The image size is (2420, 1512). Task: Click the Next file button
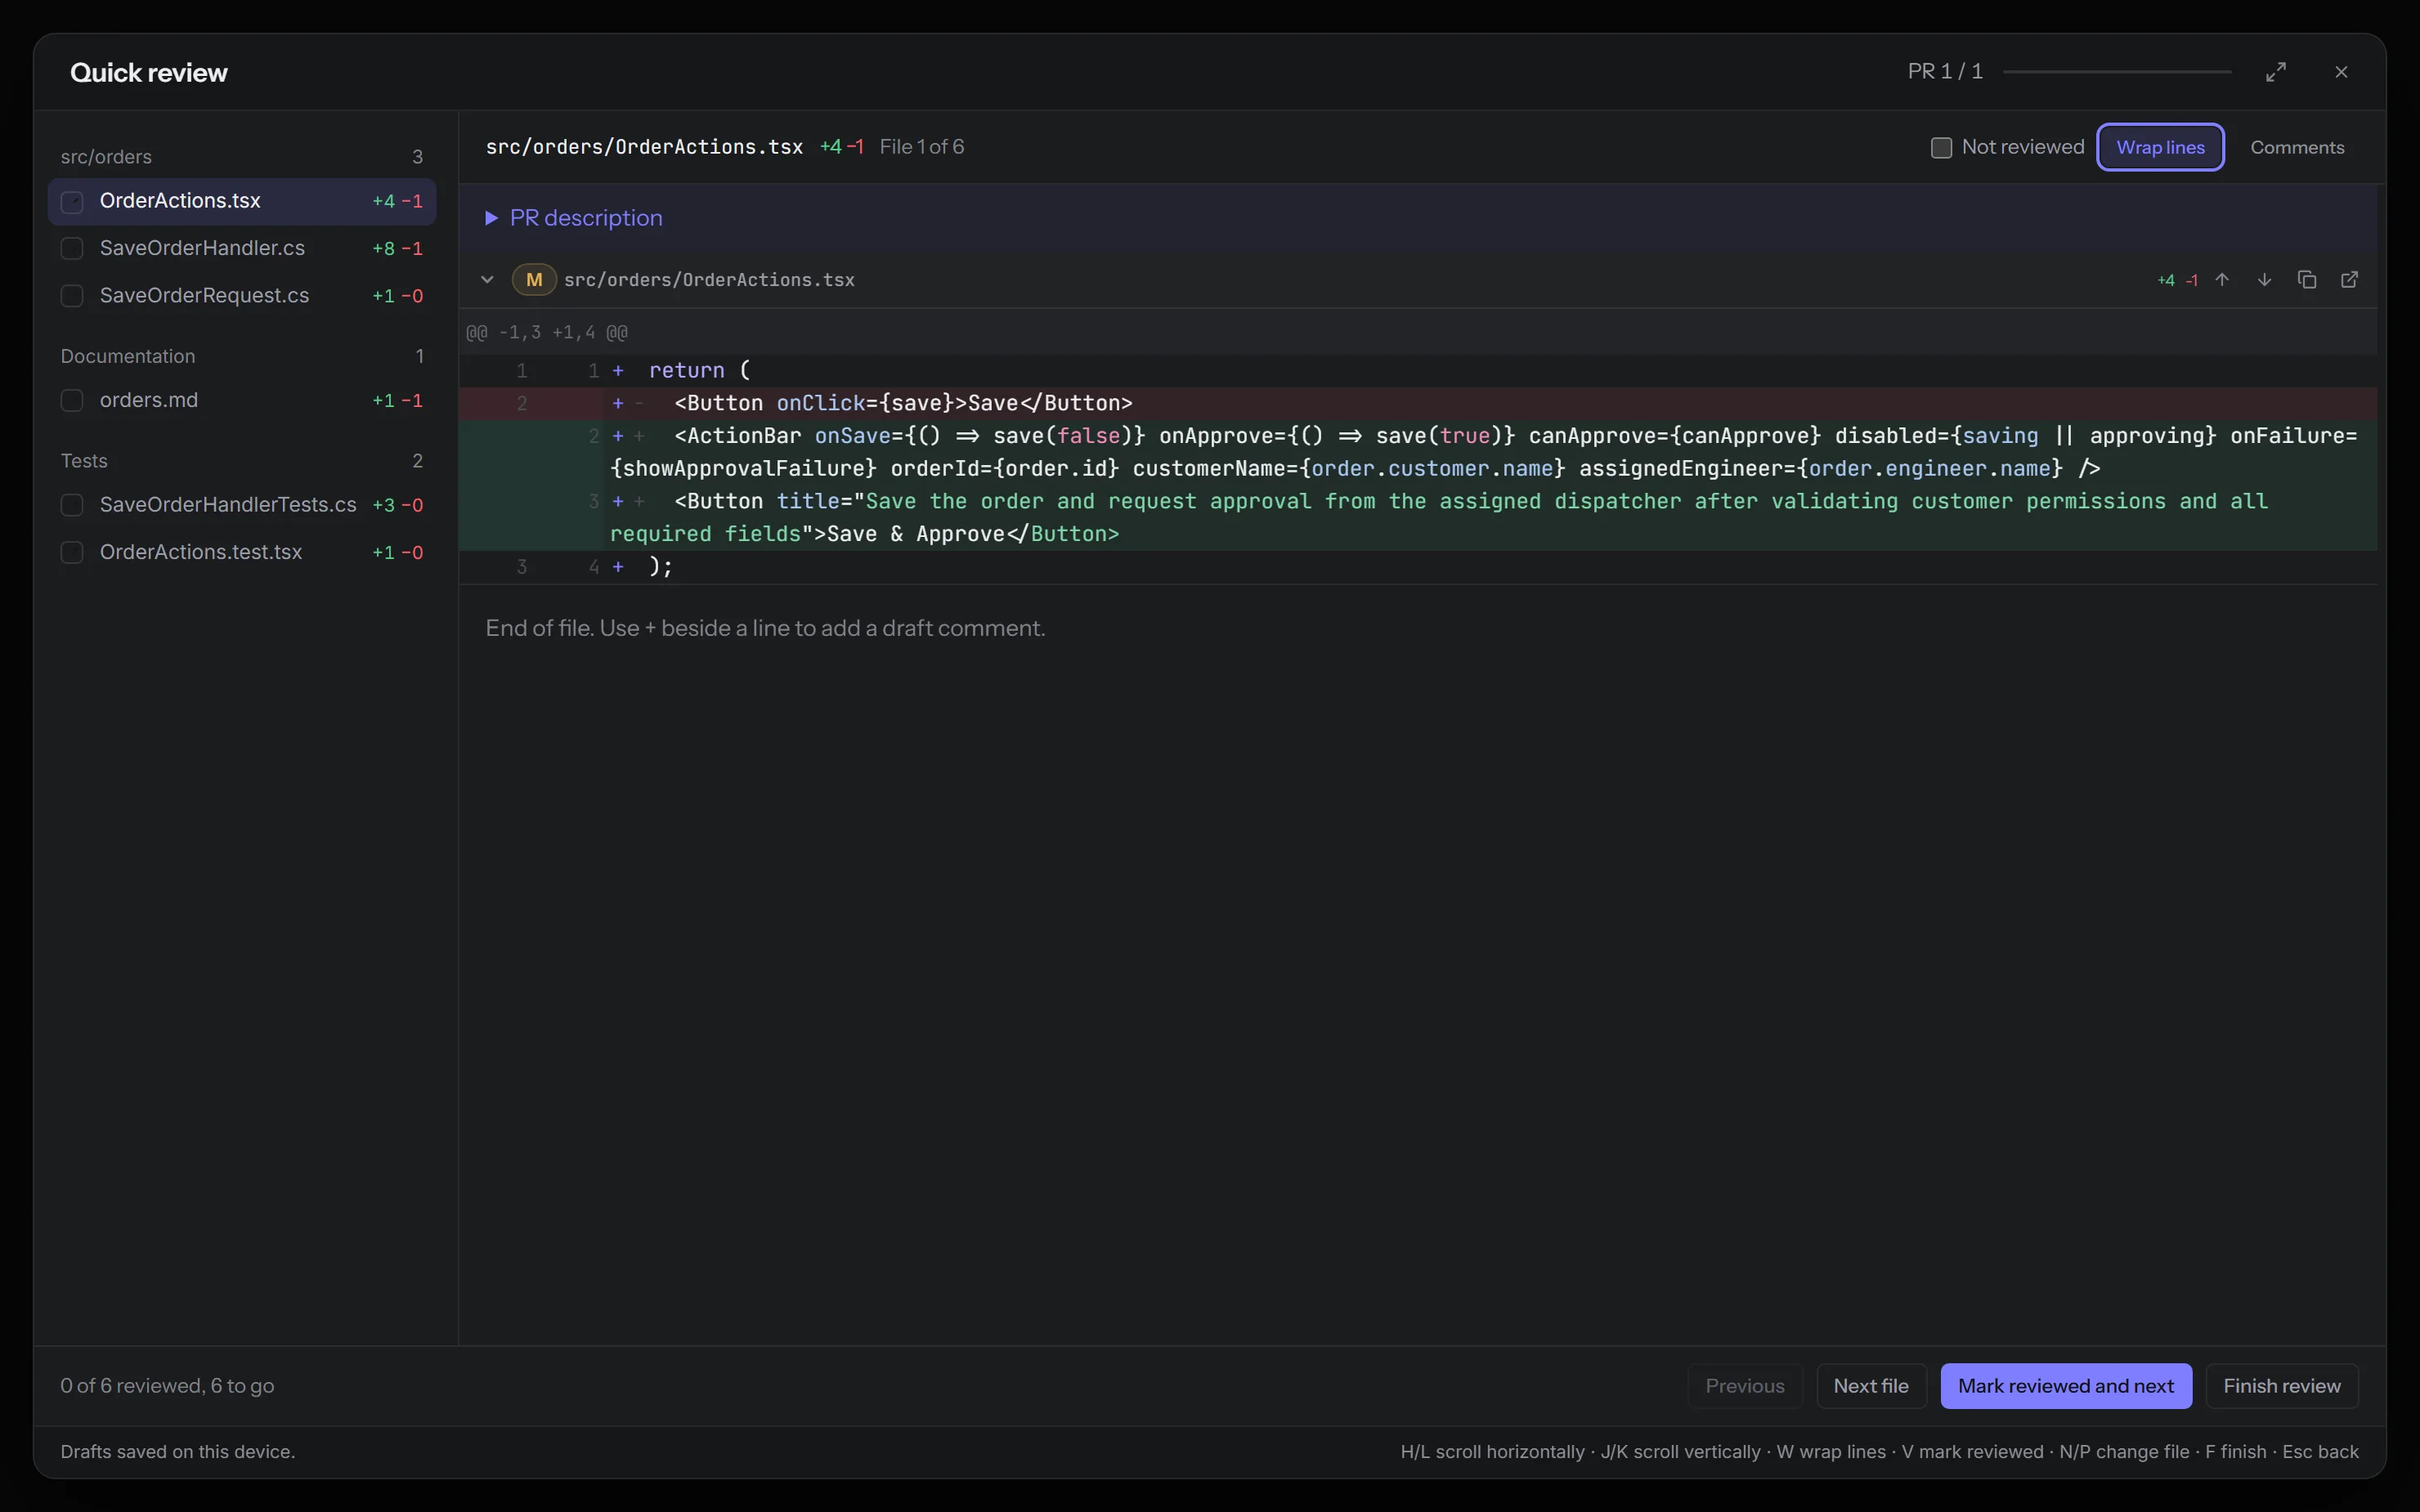pyautogui.click(x=1871, y=1386)
